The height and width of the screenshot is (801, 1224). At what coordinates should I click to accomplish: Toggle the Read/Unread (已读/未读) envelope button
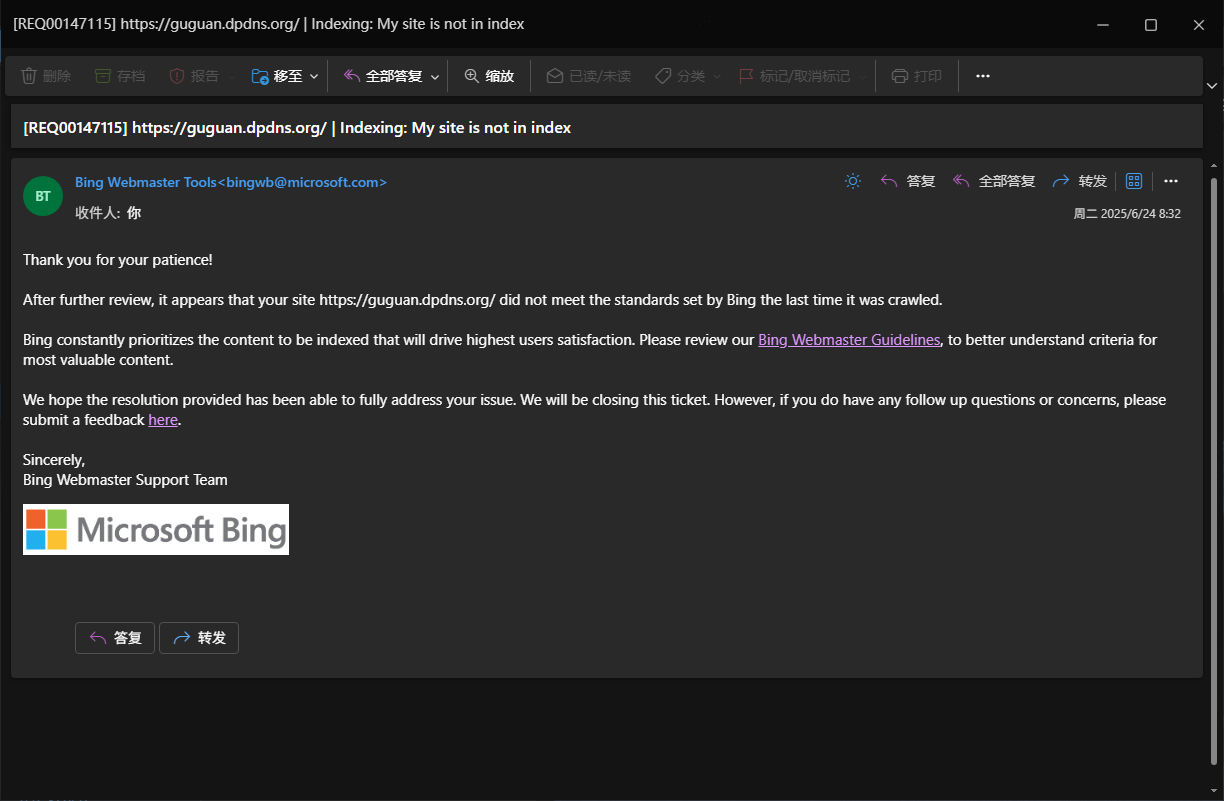(x=588, y=76)
